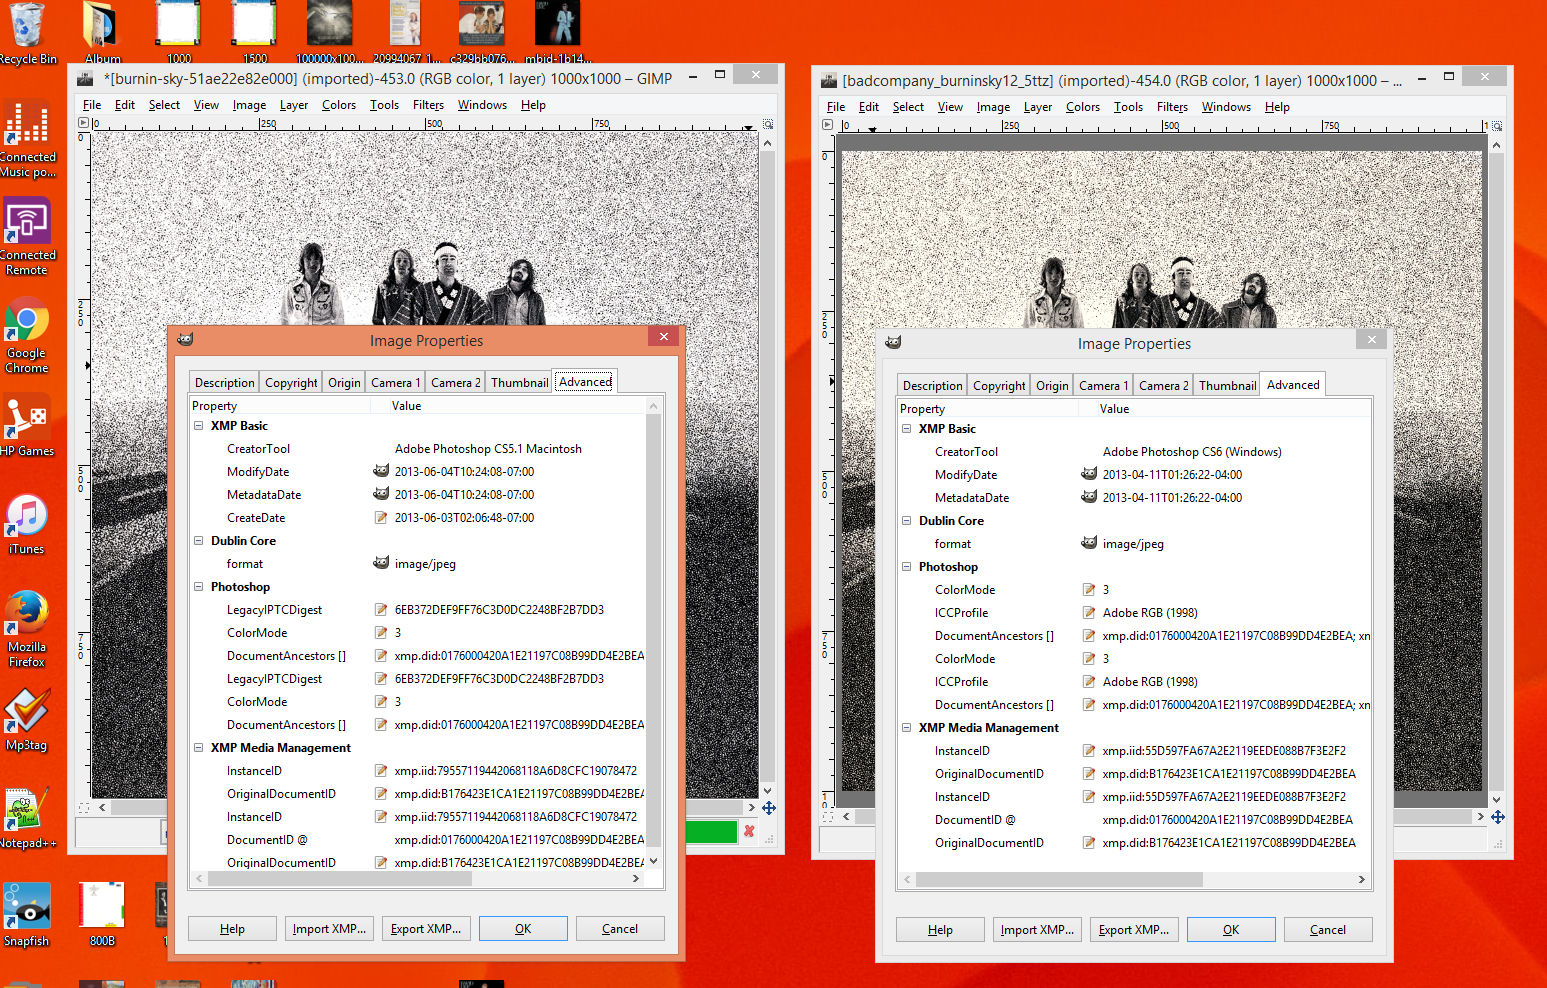Open ruler corner menu button in burnin-sky window

[x=83, y=123]
